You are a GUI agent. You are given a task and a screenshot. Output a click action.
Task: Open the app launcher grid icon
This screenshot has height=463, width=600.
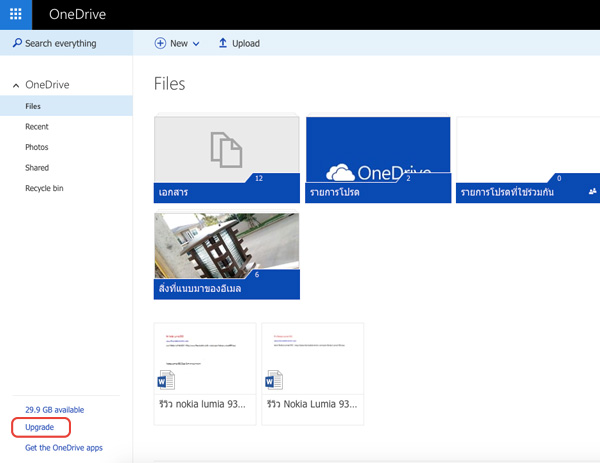[16, 14]
